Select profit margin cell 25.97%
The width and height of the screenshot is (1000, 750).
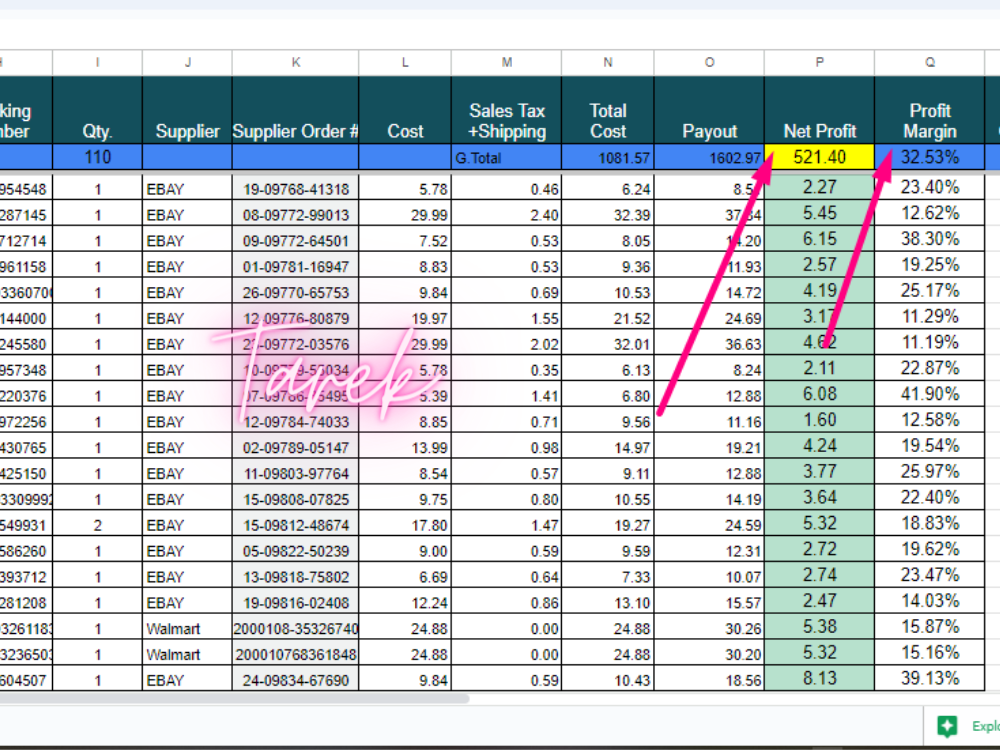click(930, 472)
